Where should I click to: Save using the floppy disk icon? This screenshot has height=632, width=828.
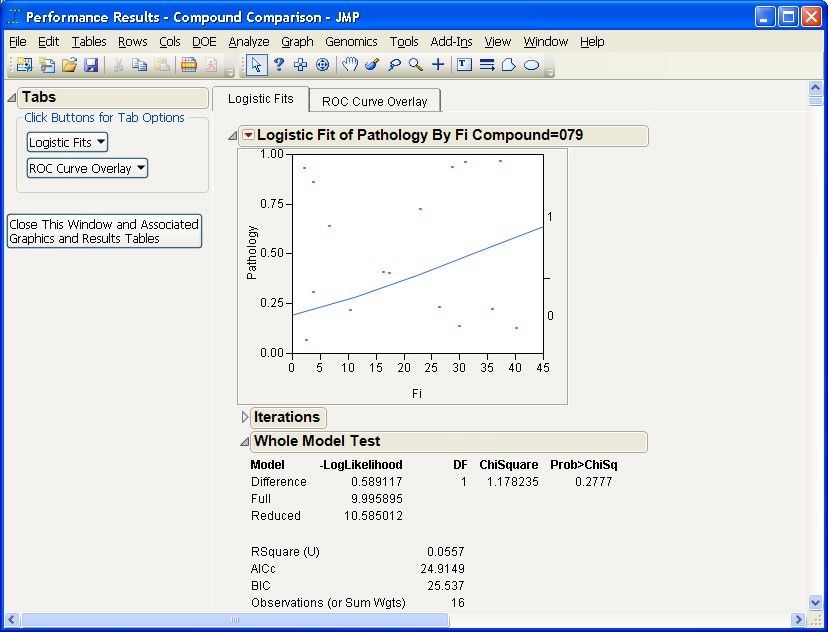91,65
